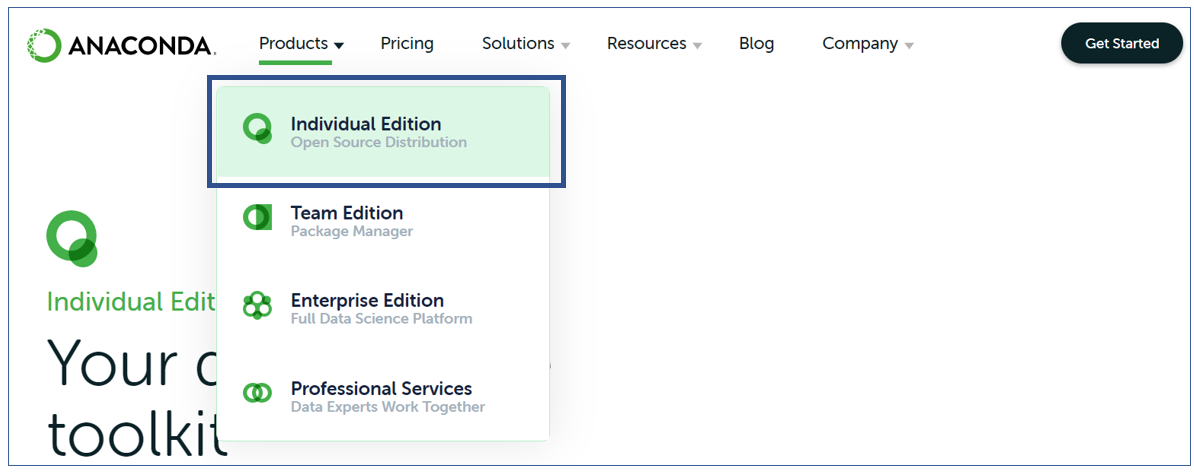The image size is (1194, 472).
Task: Go to the Pricing page
Action: click(407, 43)
